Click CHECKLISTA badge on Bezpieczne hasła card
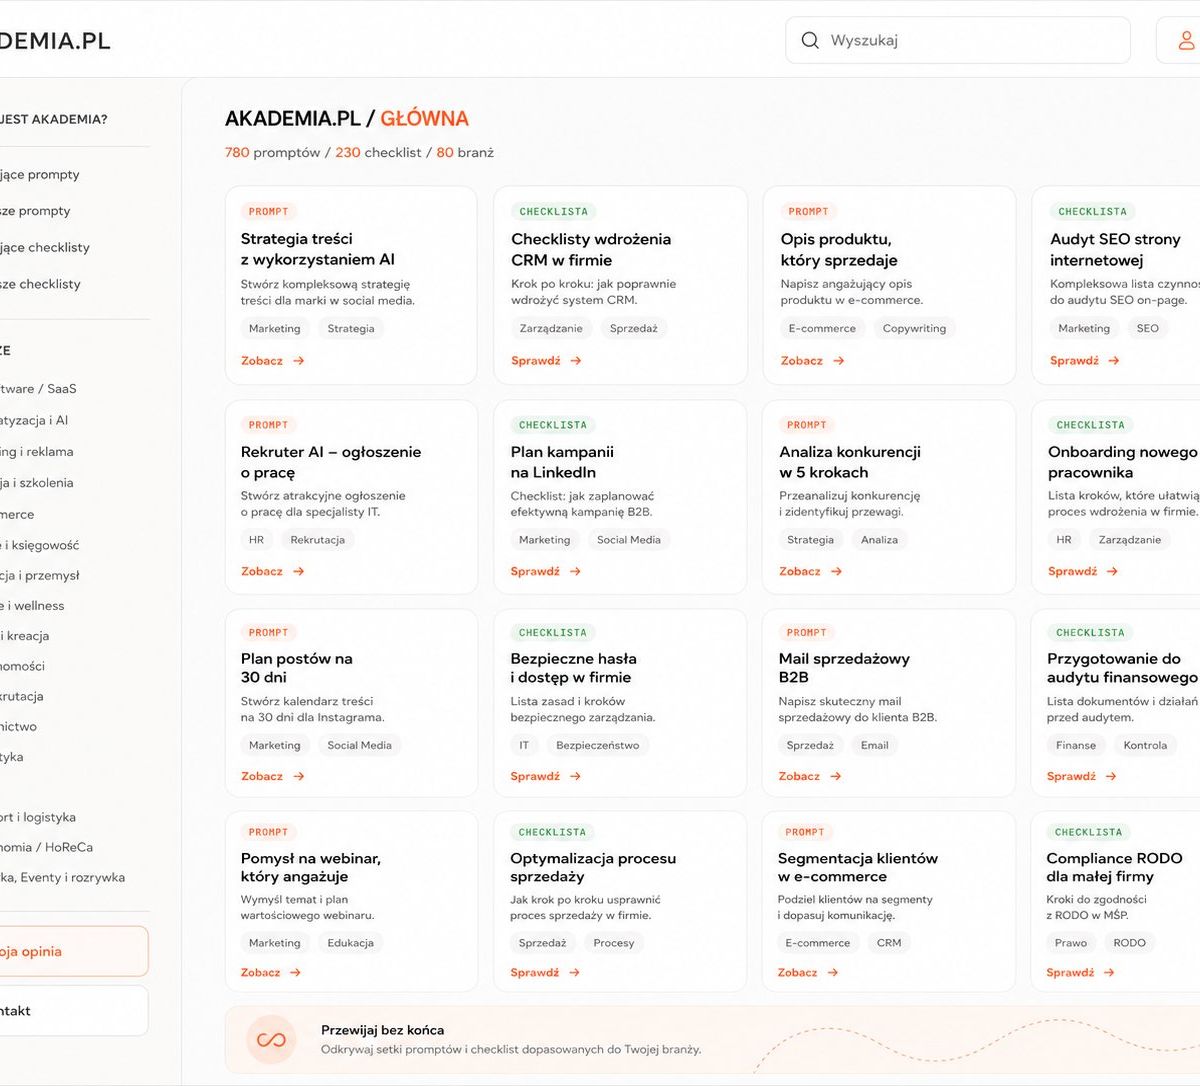 point(553,633)
